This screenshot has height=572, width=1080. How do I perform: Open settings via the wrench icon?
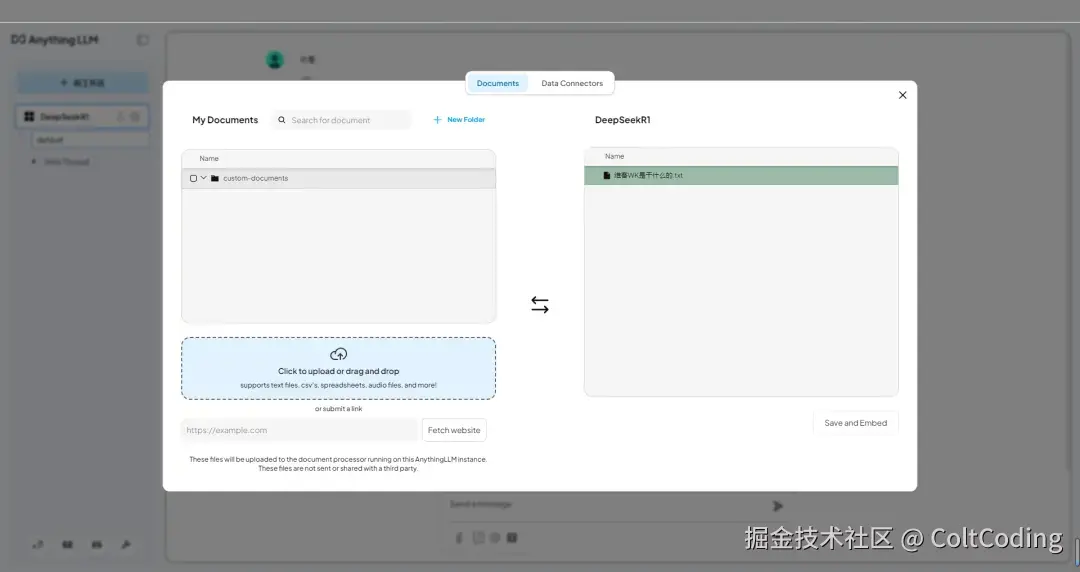126,544
